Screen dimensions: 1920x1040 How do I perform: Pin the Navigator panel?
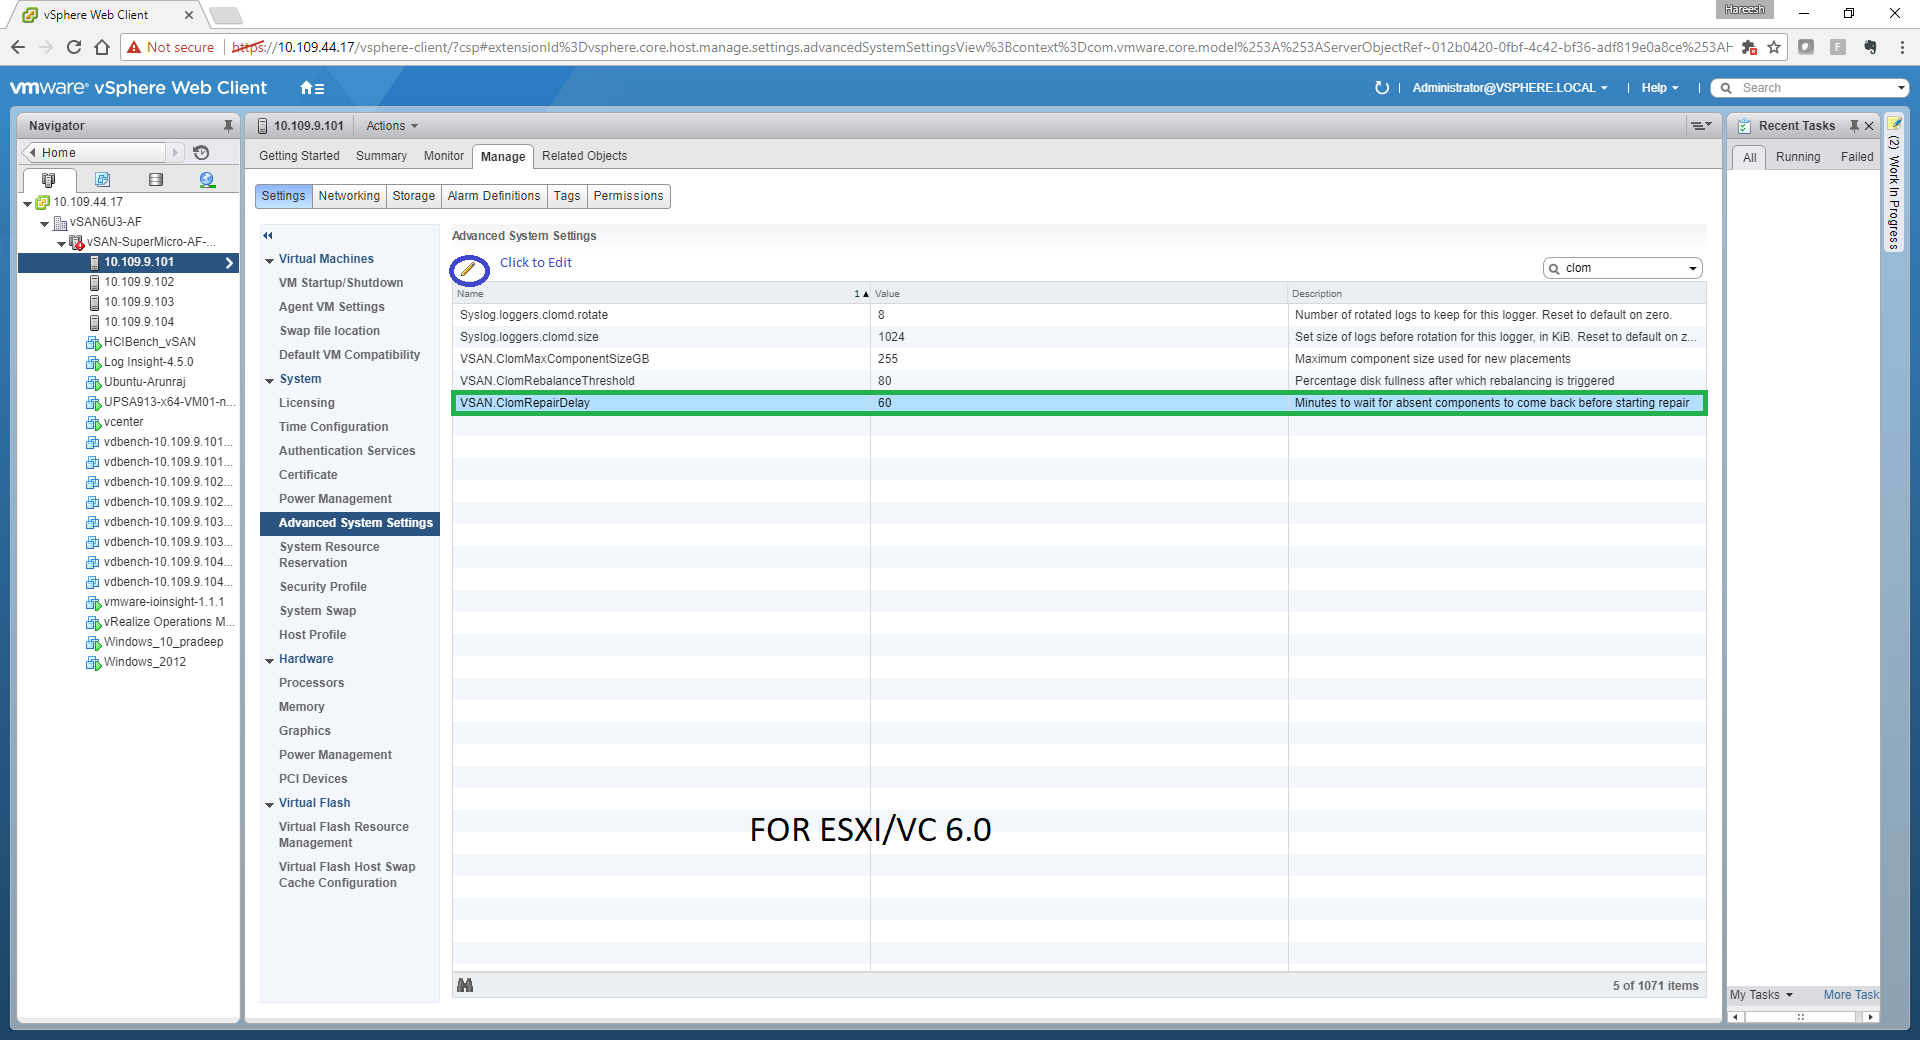(228, 126)
